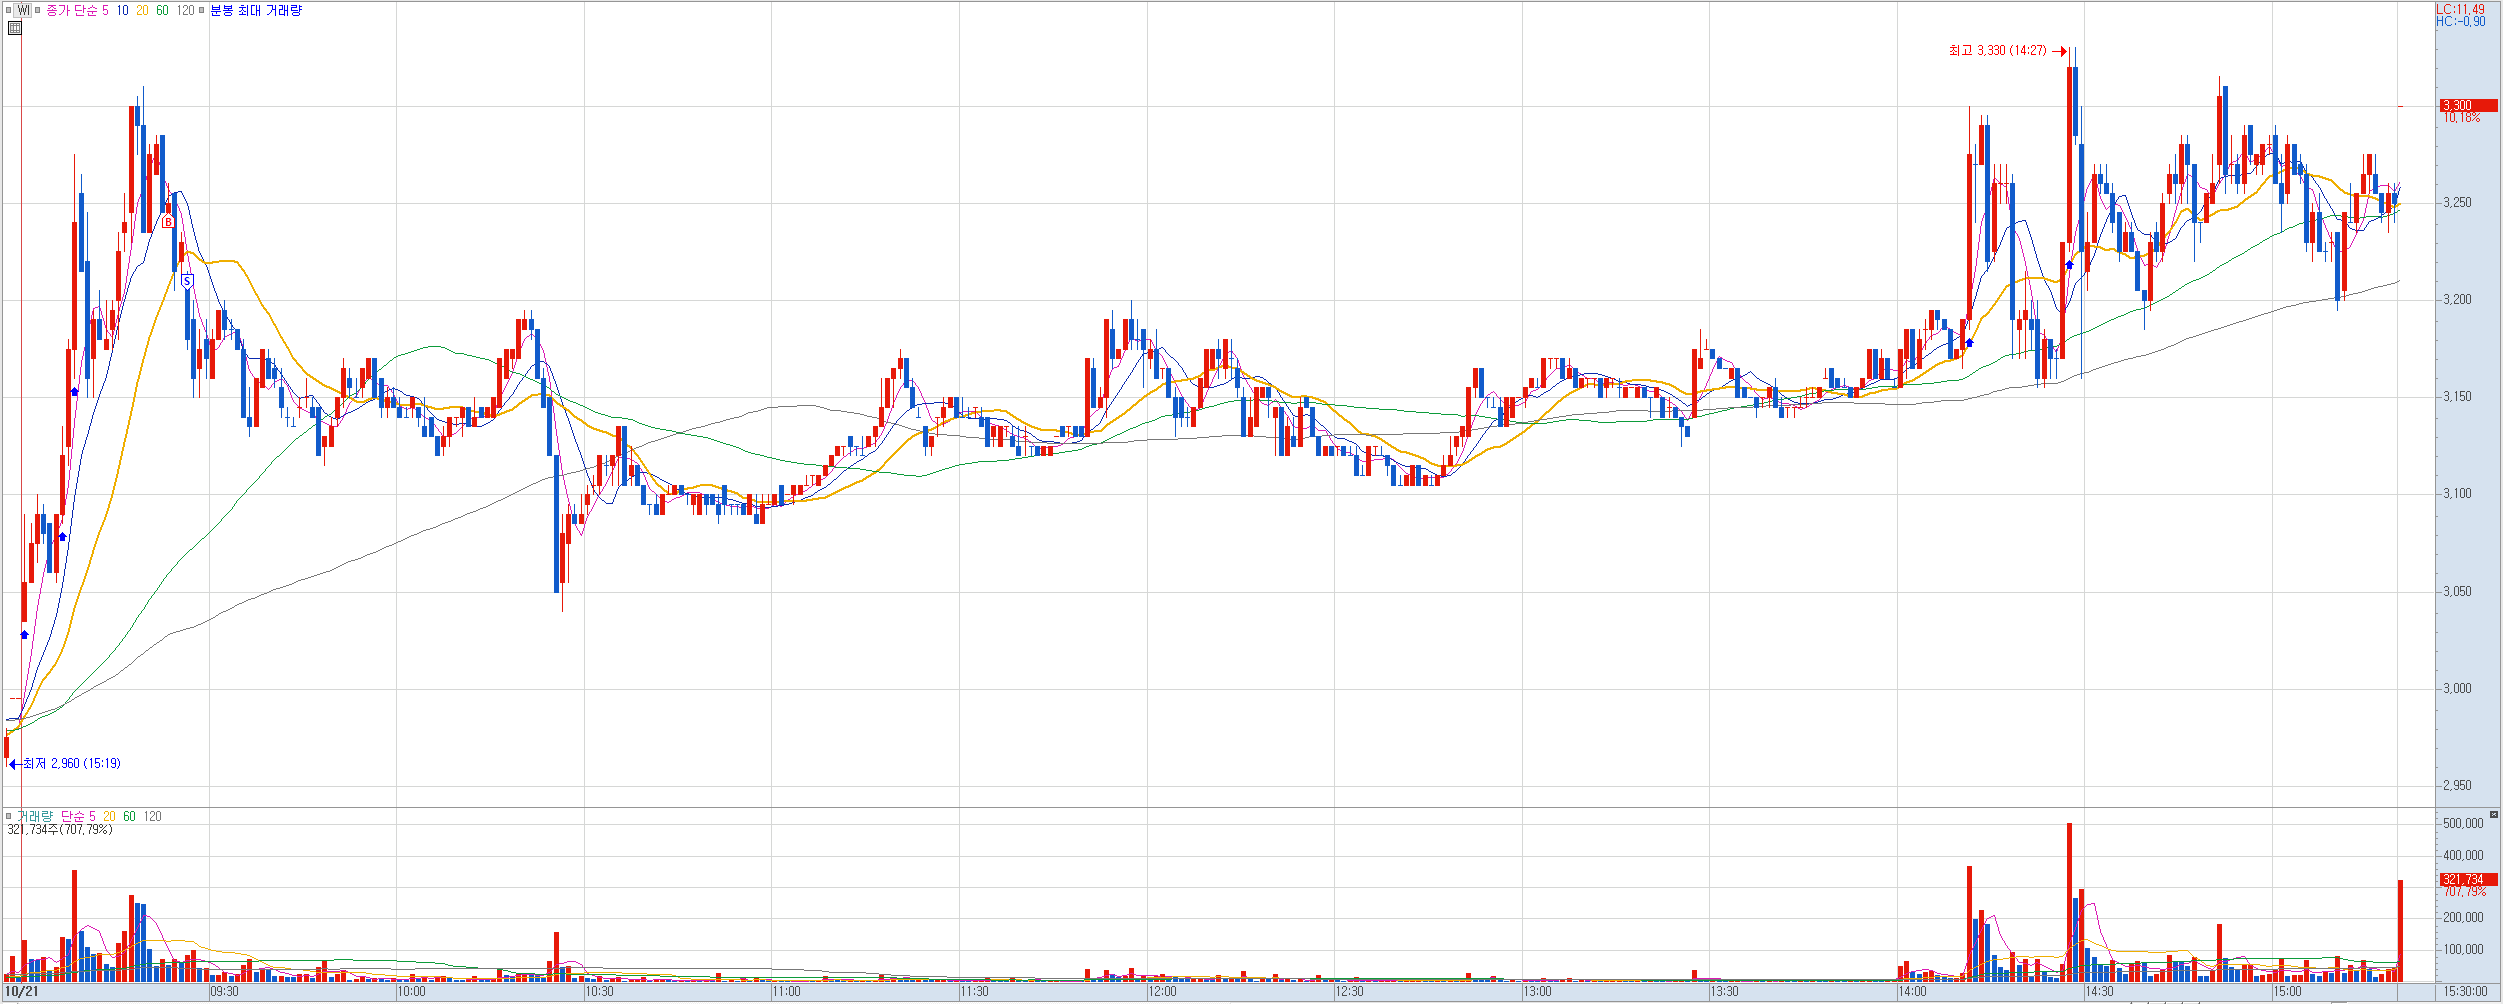Click the 100,000 volume axis label
This screenshot has height=1004, width=2503.
2463,950
